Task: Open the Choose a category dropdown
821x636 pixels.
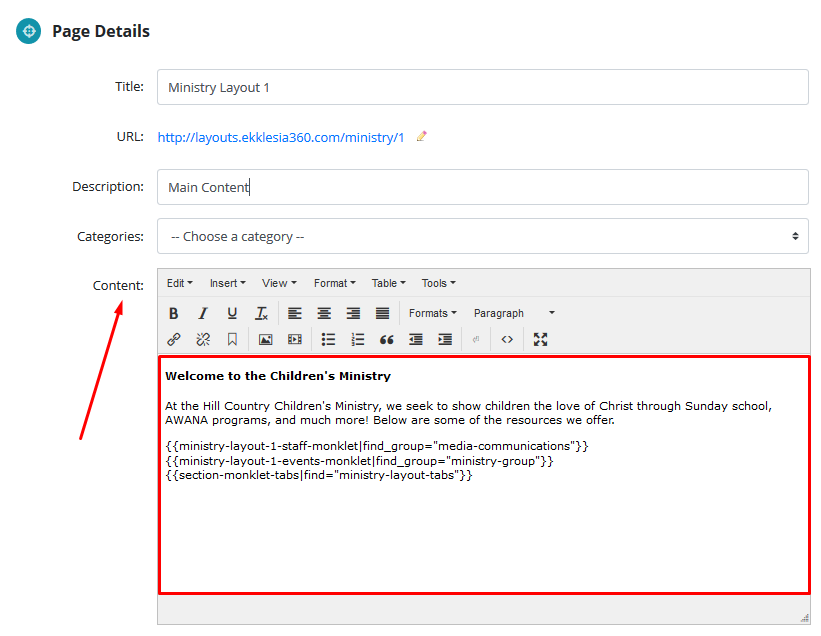Action: 483,236
